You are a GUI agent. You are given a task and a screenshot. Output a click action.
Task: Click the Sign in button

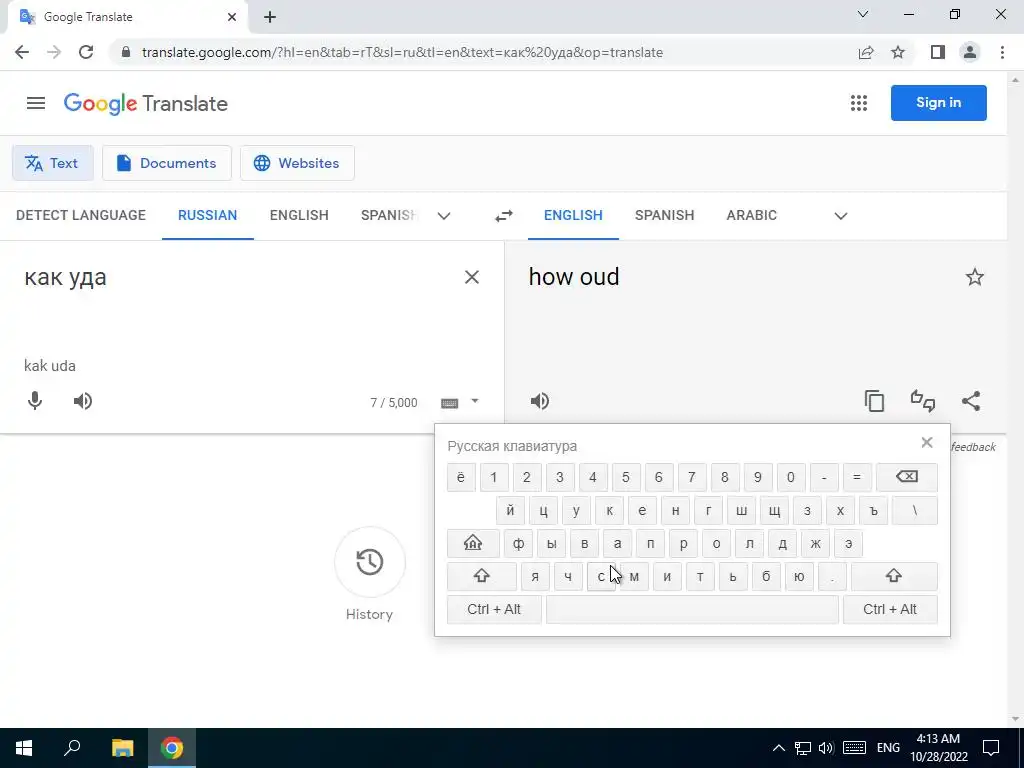[x=938, y=103]
